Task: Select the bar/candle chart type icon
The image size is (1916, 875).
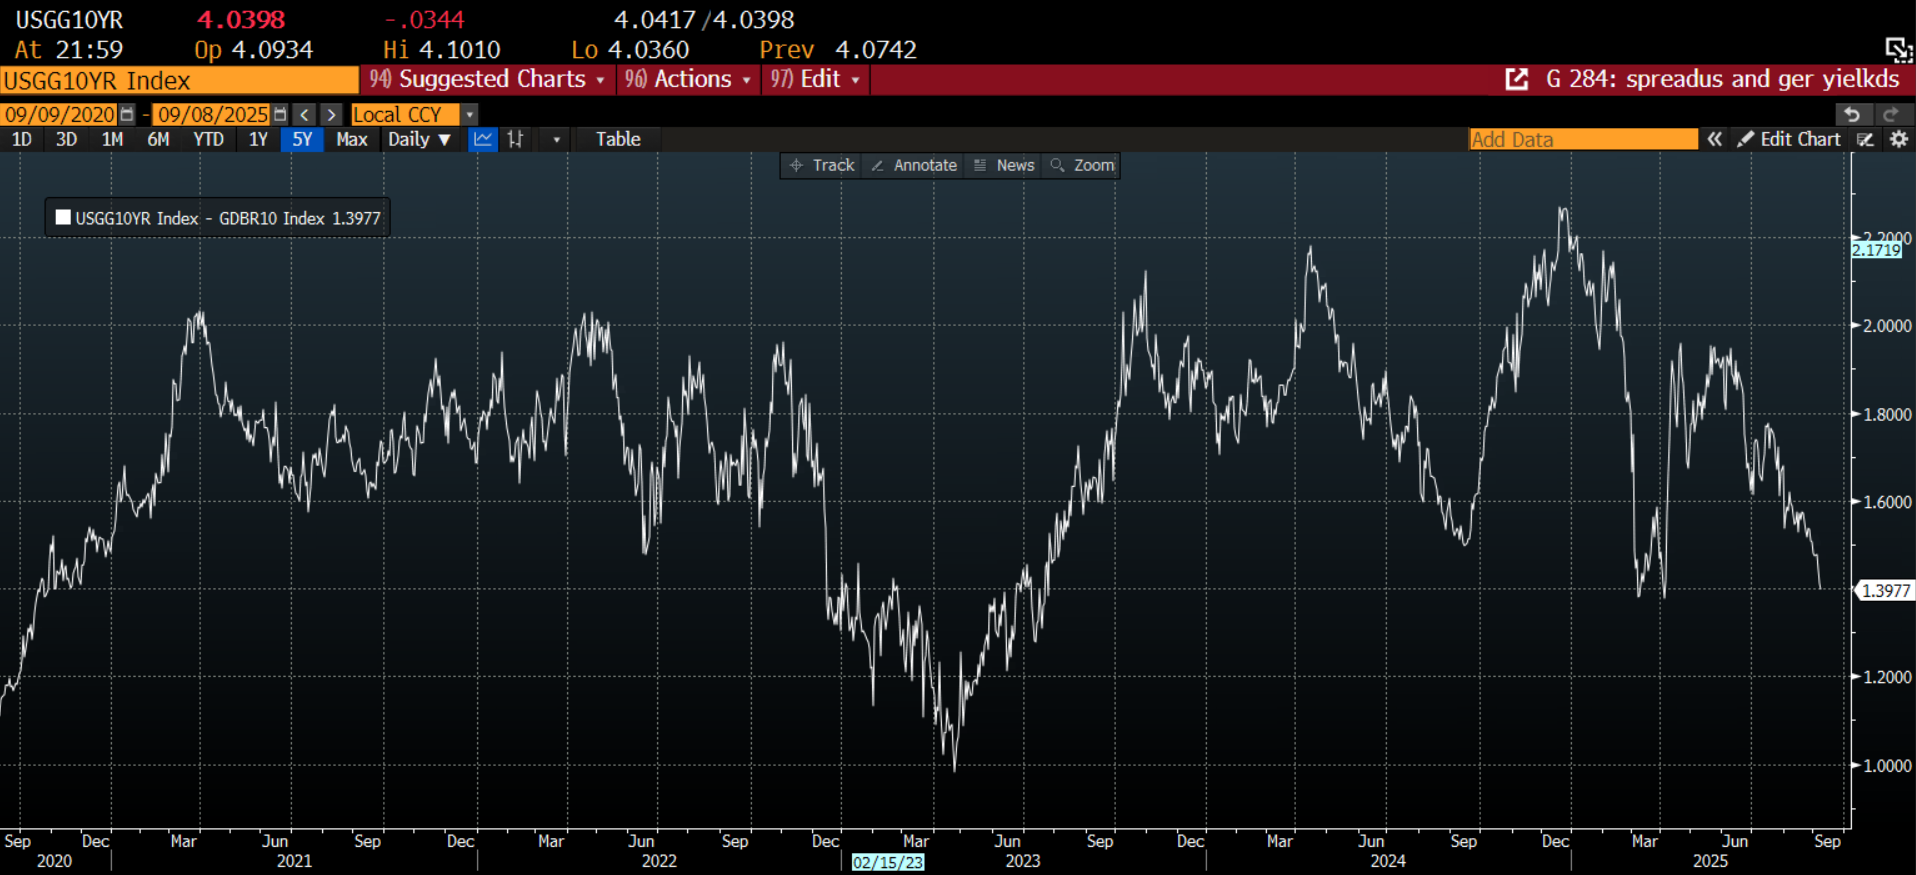Action: [x=515, y=139]
